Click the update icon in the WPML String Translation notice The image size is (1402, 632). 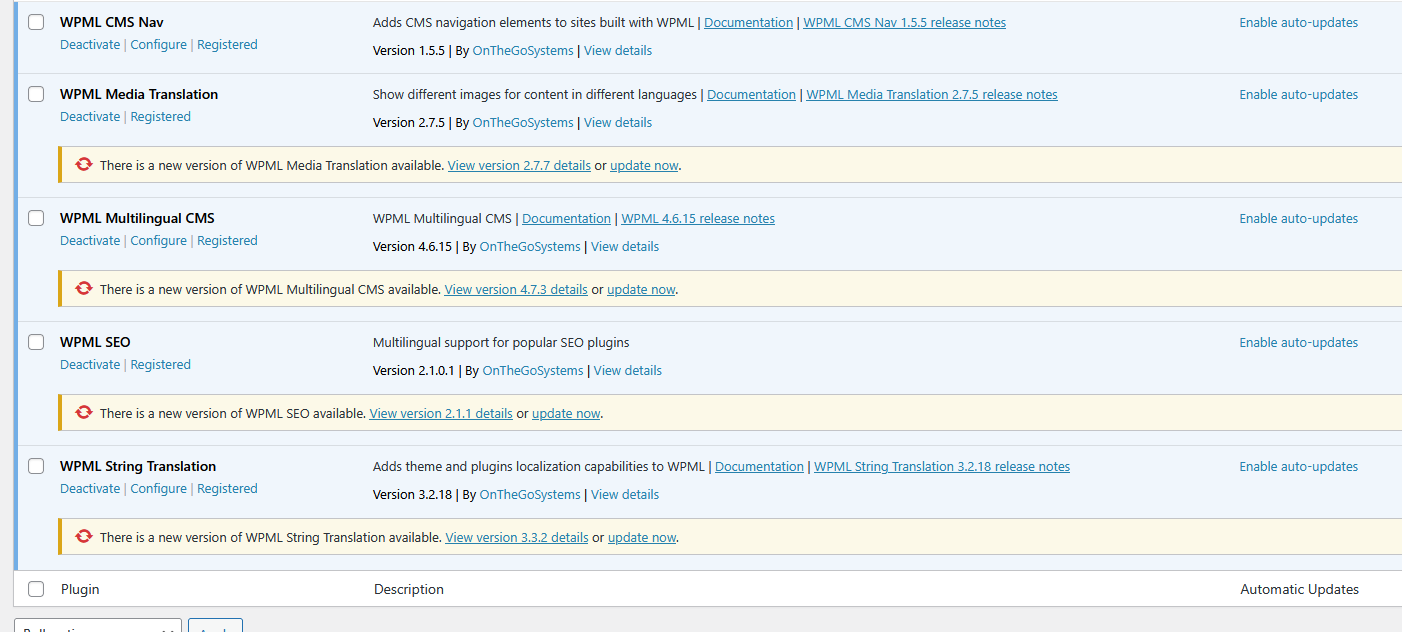tap(84, 537)
